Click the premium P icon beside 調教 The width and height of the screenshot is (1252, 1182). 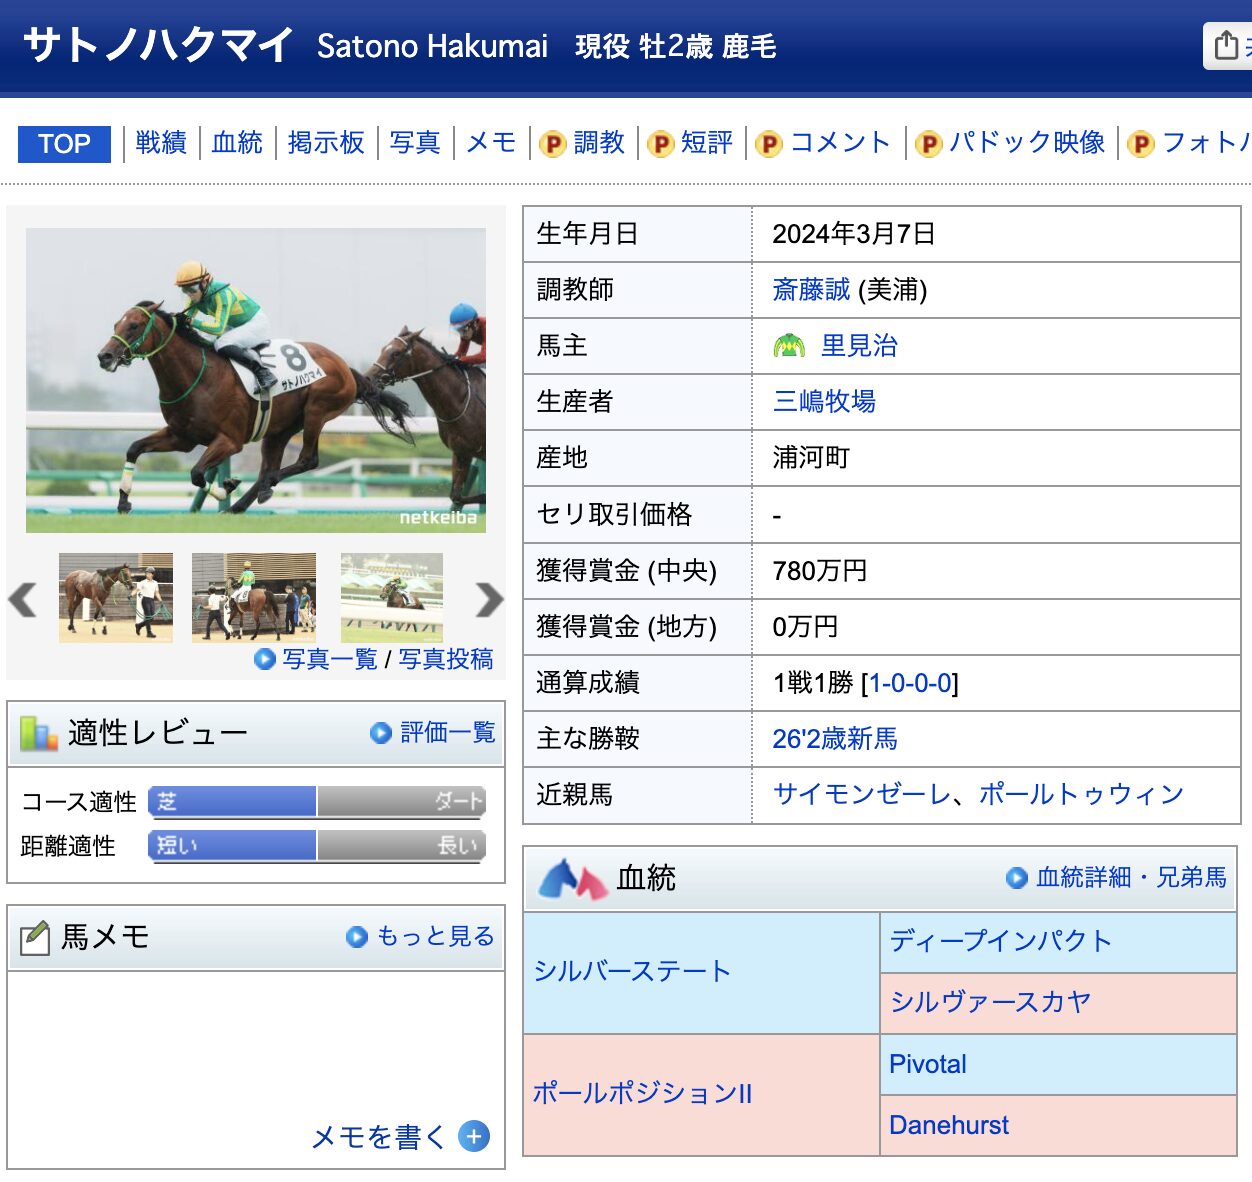553,145
